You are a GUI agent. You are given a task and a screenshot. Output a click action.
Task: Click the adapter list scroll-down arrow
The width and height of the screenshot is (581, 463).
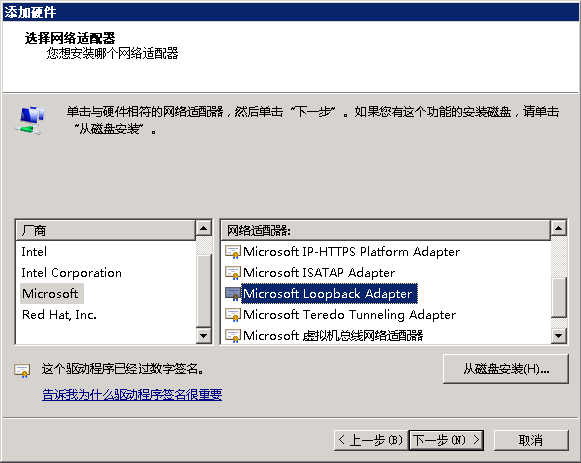coord(558,336)
